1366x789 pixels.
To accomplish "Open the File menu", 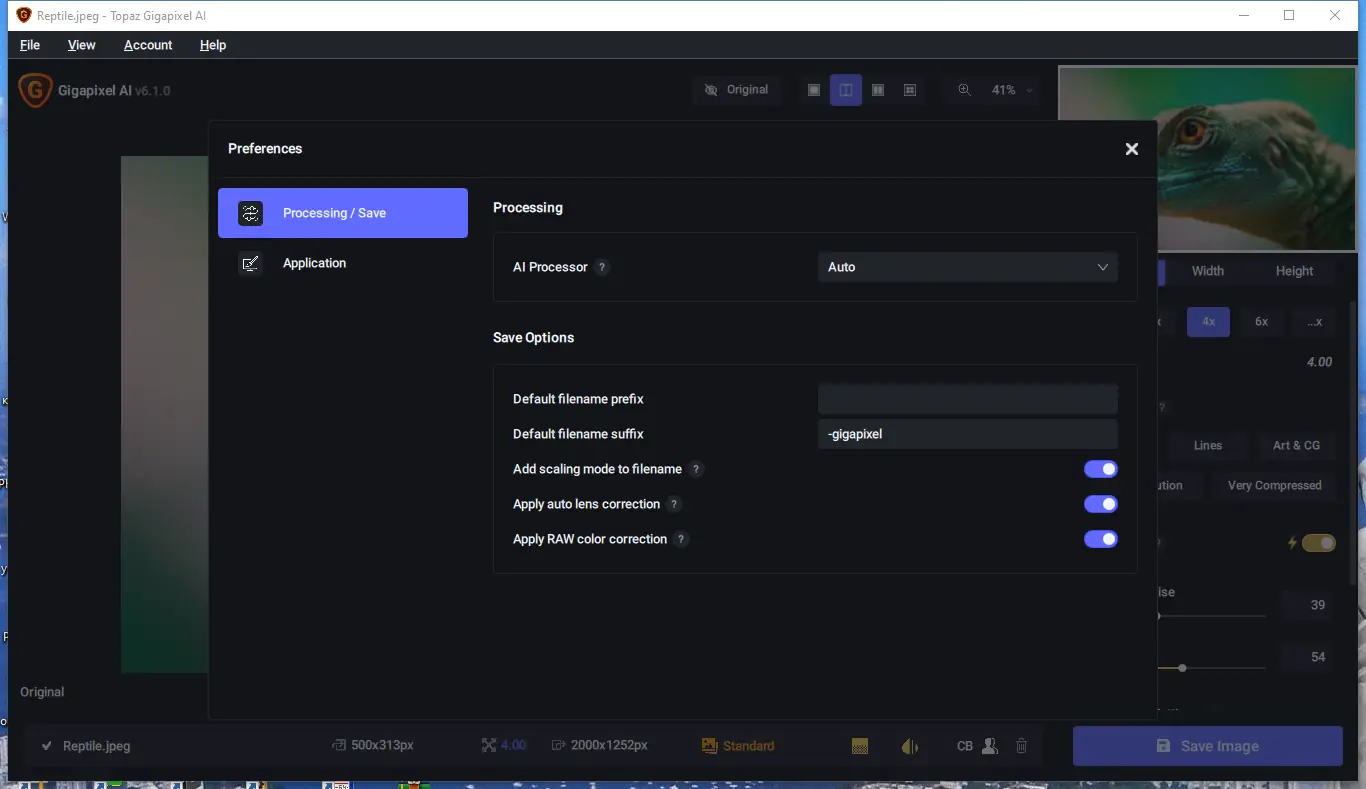I will point(30,45).
